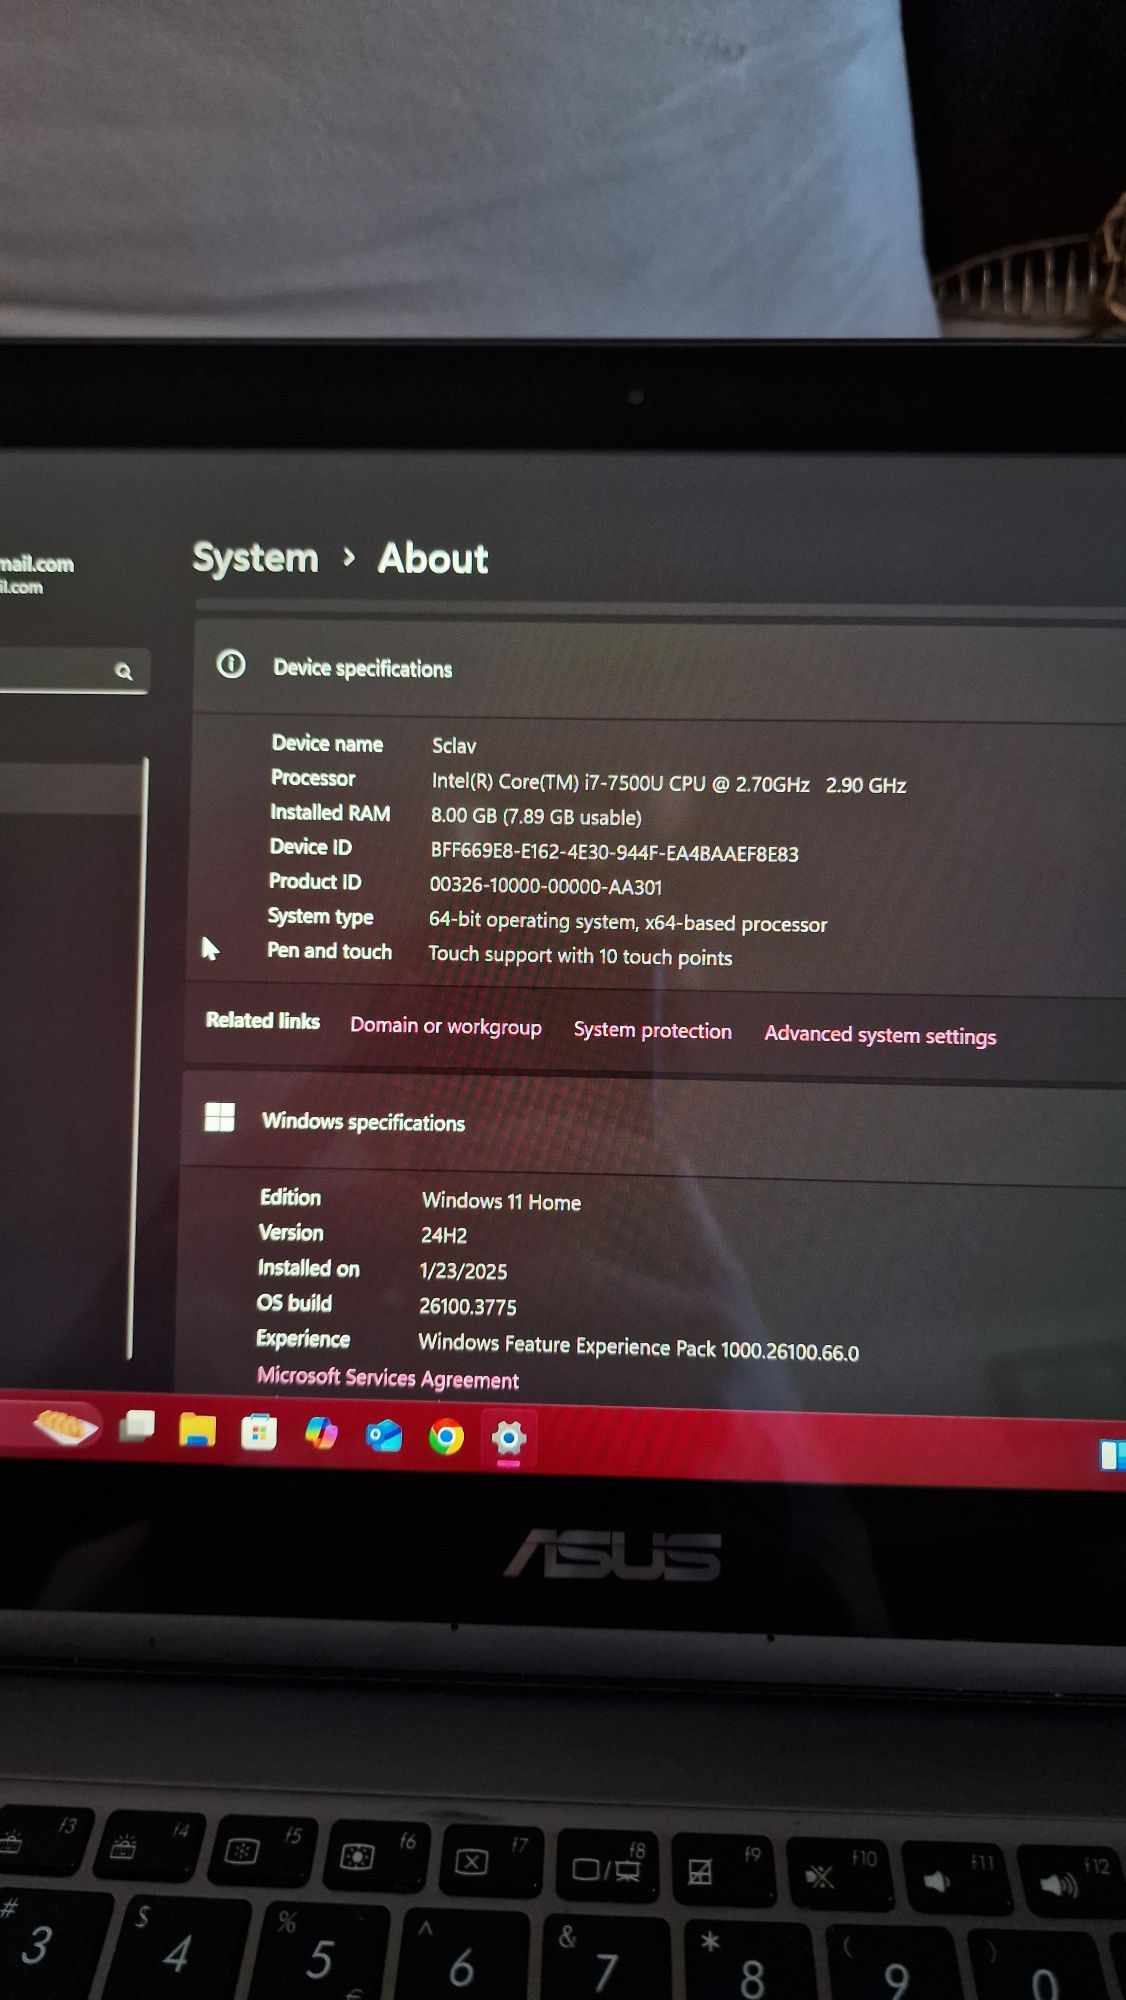
Task: Select the device name Sclav
Action: click(x=454, y=746)
